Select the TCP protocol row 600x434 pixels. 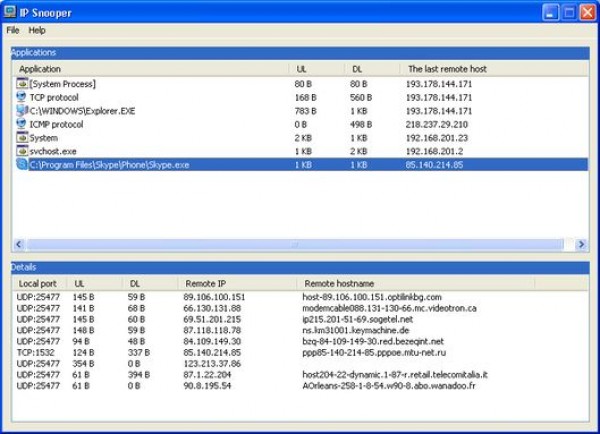pos(300,97)
